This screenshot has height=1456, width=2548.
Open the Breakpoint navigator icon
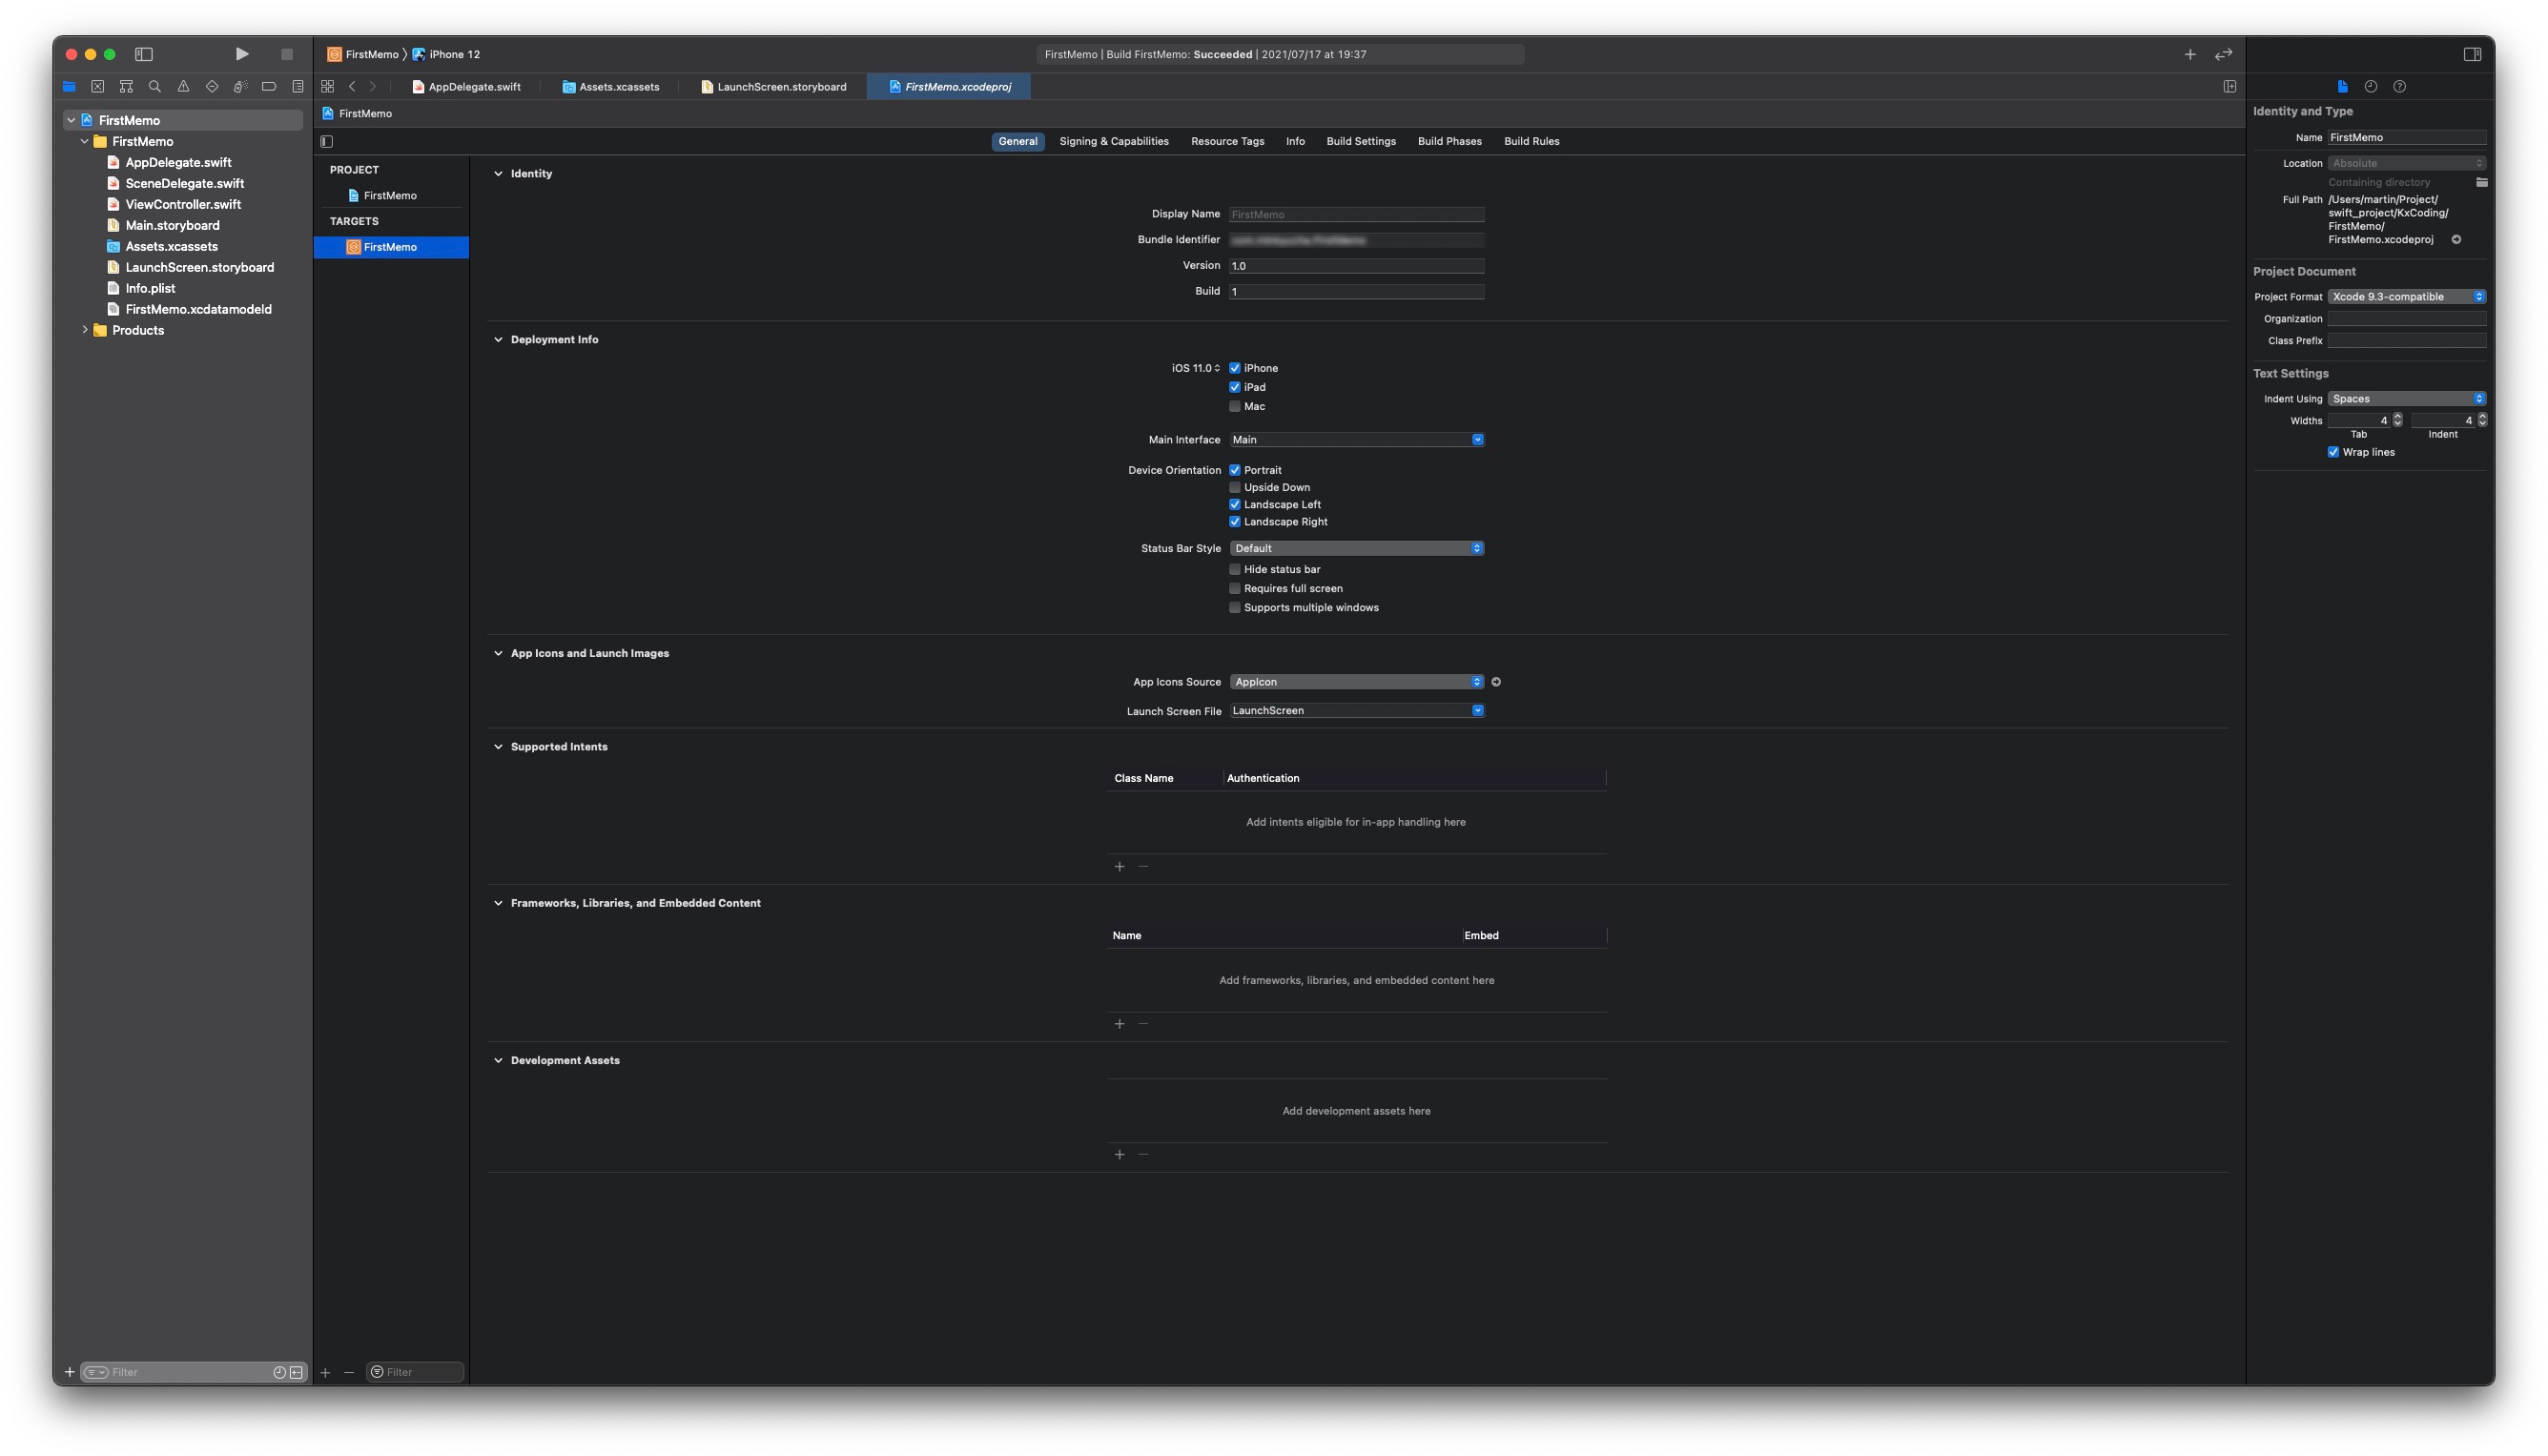269,87
